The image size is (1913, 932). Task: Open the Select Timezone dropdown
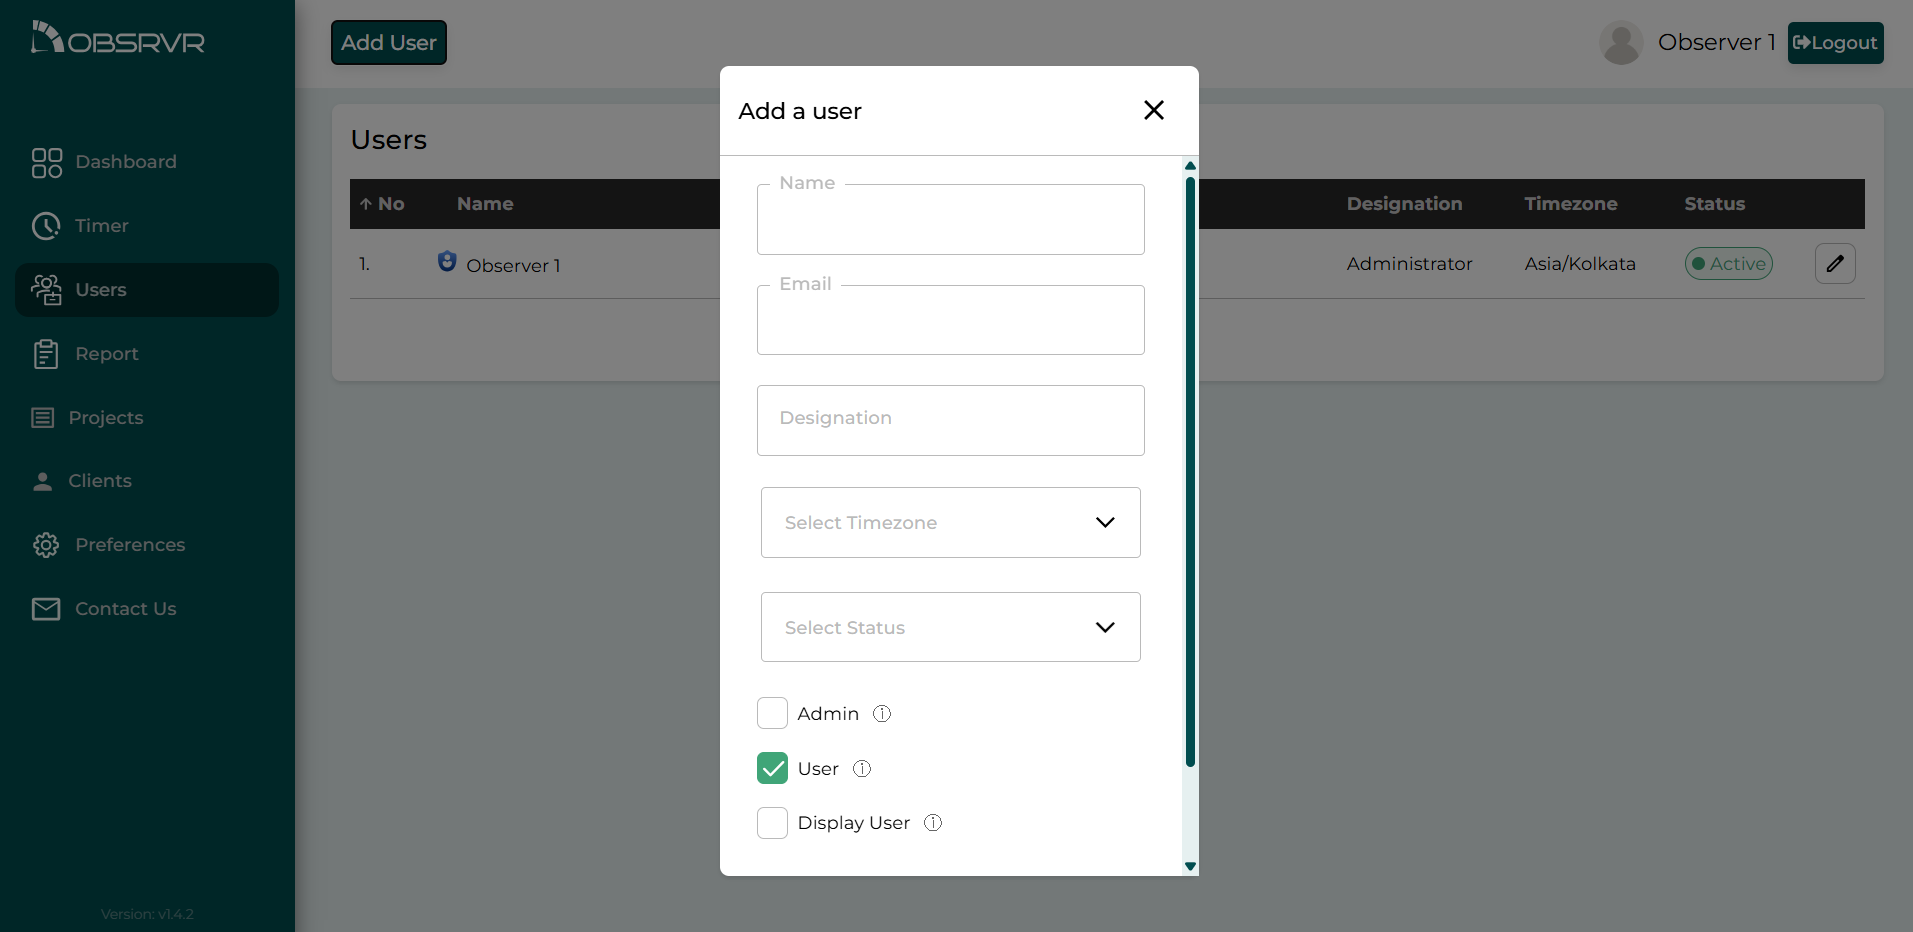950,523
